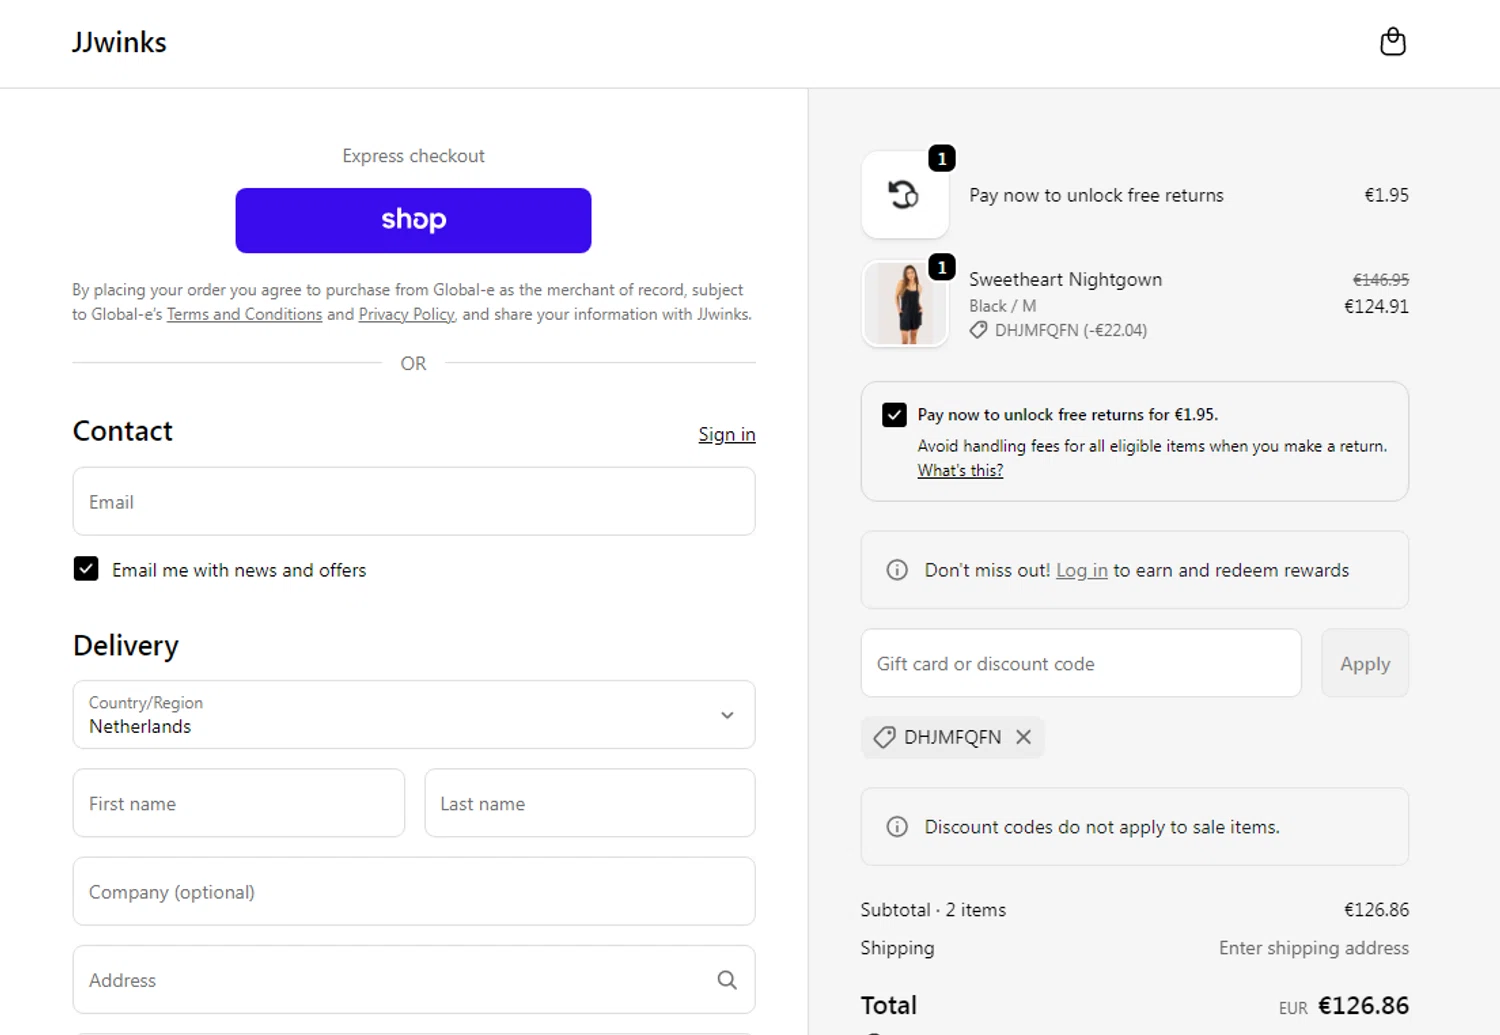The image size is (1500, 1035).
Task: Click the tag icon on DHJMFQFN chip
Action: [884, 738]
